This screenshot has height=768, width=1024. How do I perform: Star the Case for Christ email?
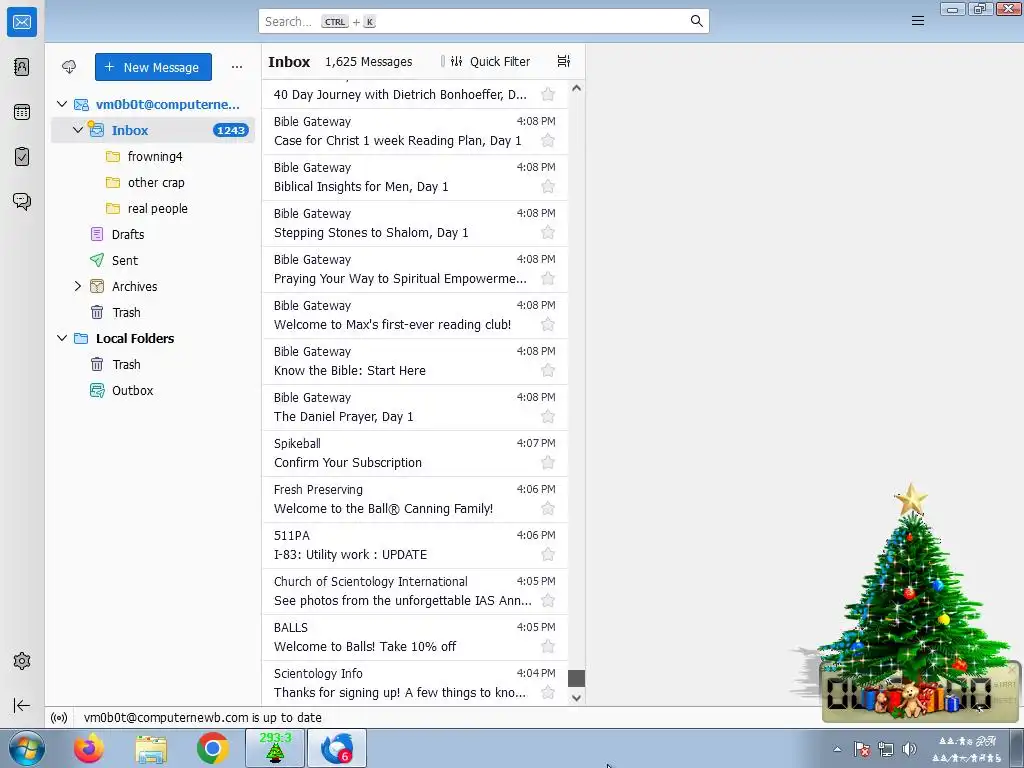(548, 141)
